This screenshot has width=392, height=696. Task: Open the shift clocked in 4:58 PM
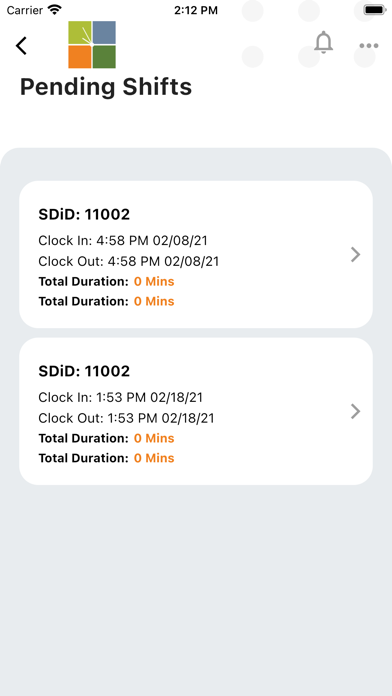point(196,254)
